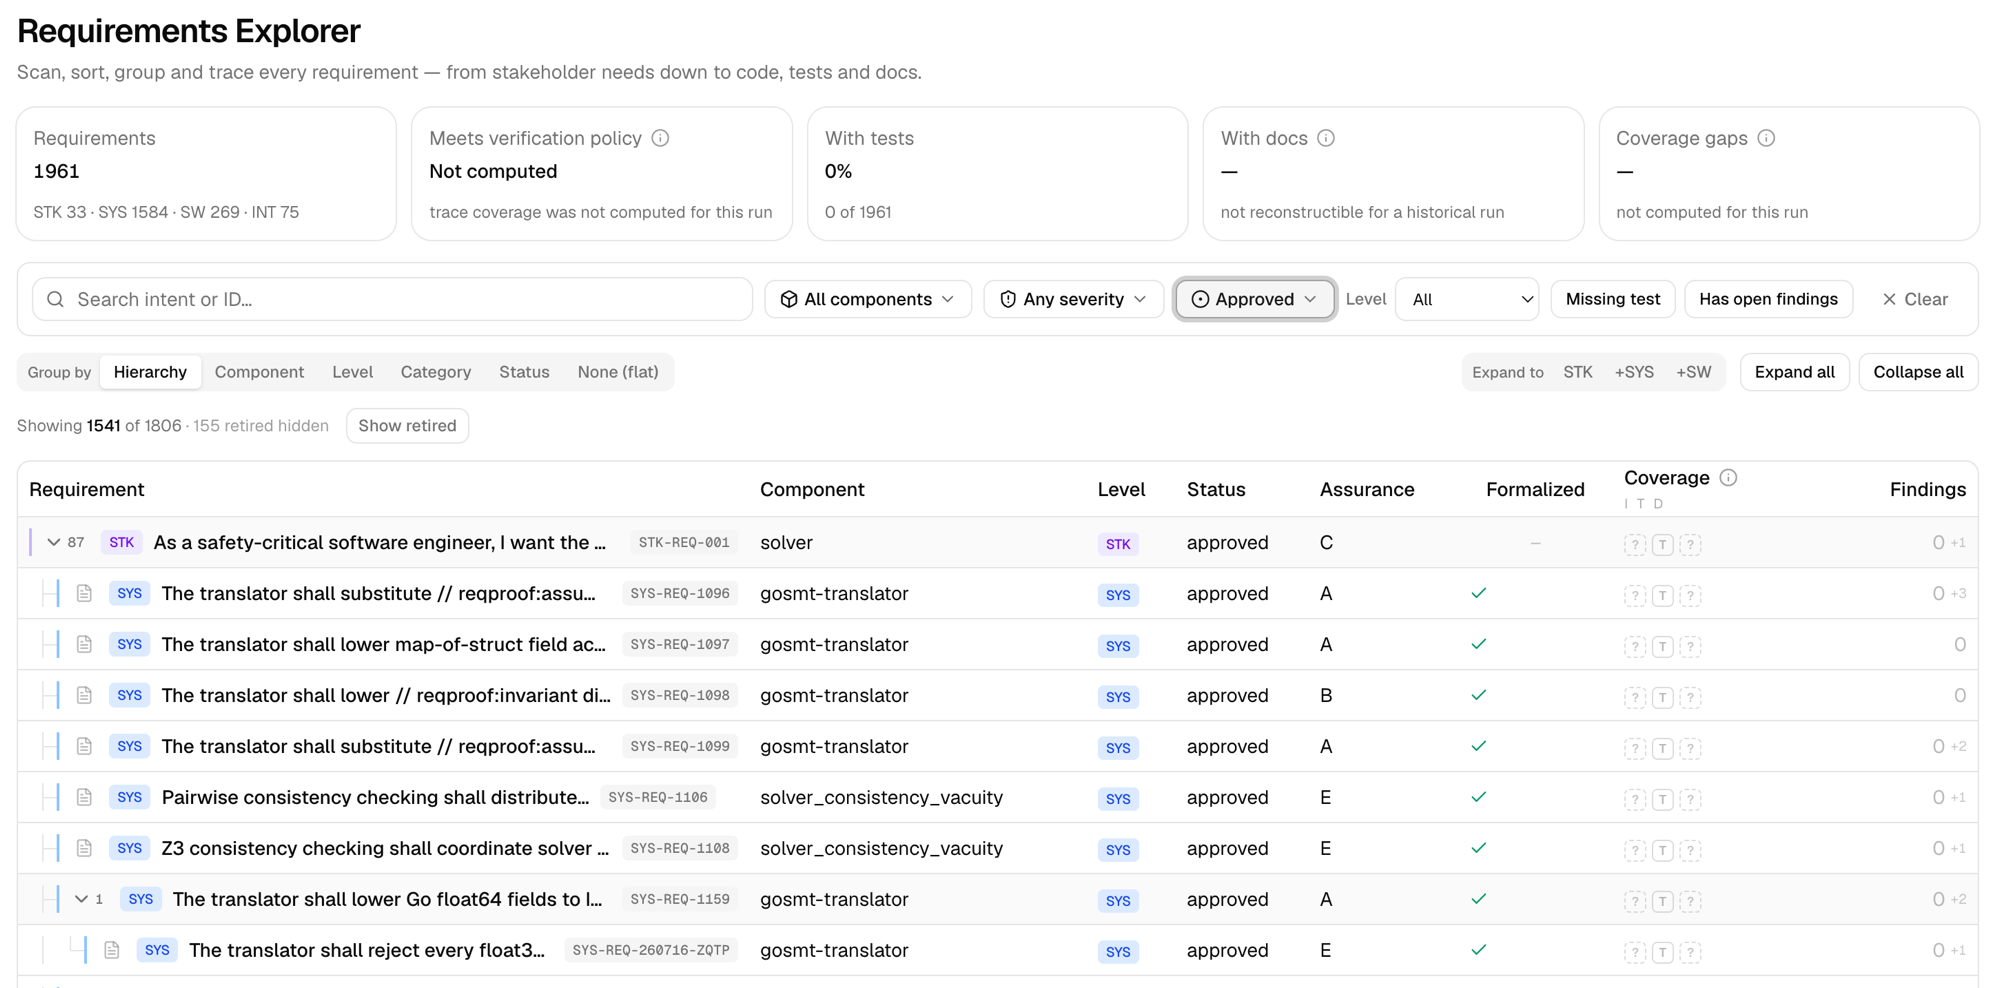Viewport: 2000px width, 988px height.
Task: Click document icon of SYS-REQ-1098 row
Action: pyautogui.click(x=85, y=695)
